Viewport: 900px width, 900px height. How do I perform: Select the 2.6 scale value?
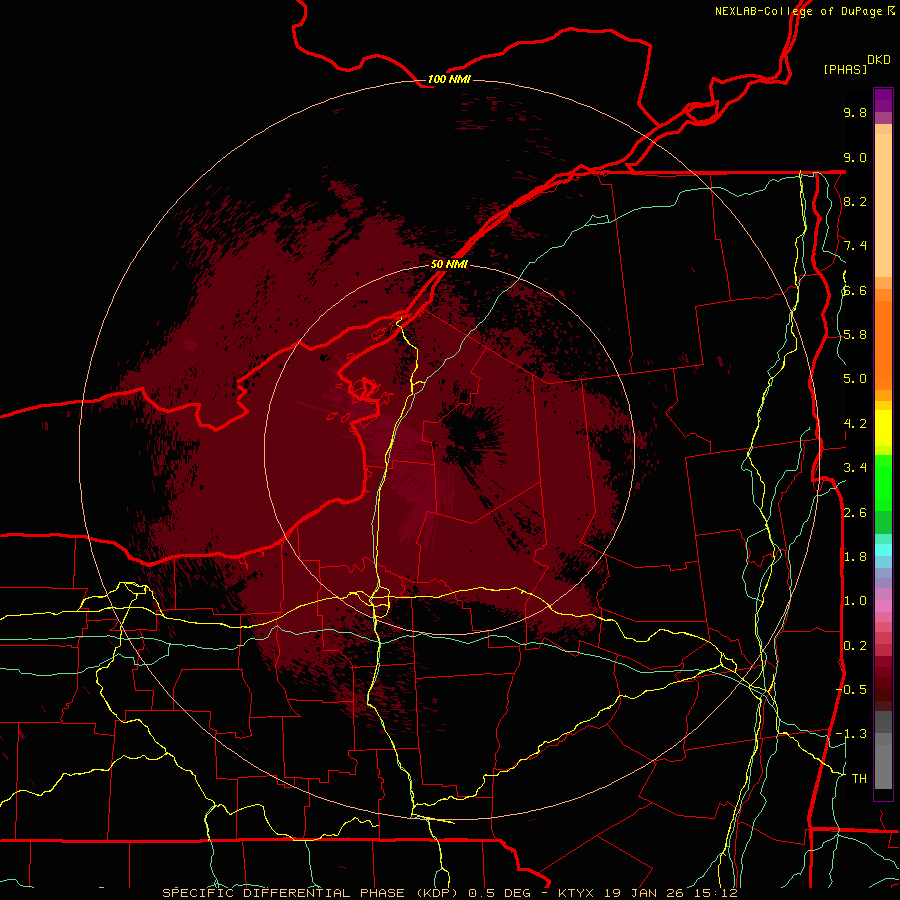855,513
